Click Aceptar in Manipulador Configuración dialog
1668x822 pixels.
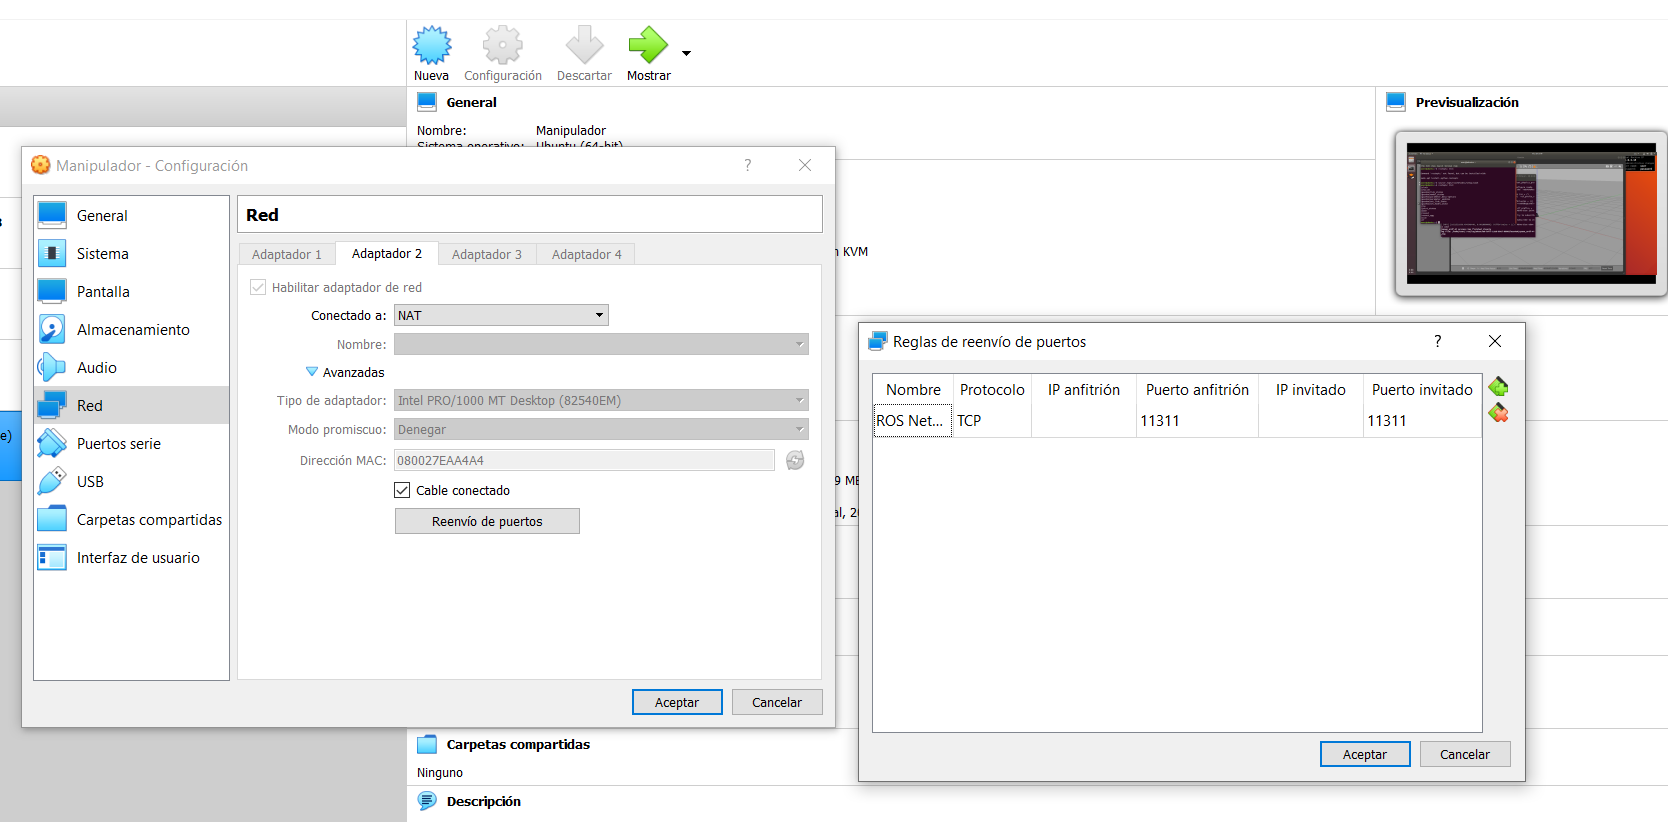pyautogui.click(x=677, y=702)
